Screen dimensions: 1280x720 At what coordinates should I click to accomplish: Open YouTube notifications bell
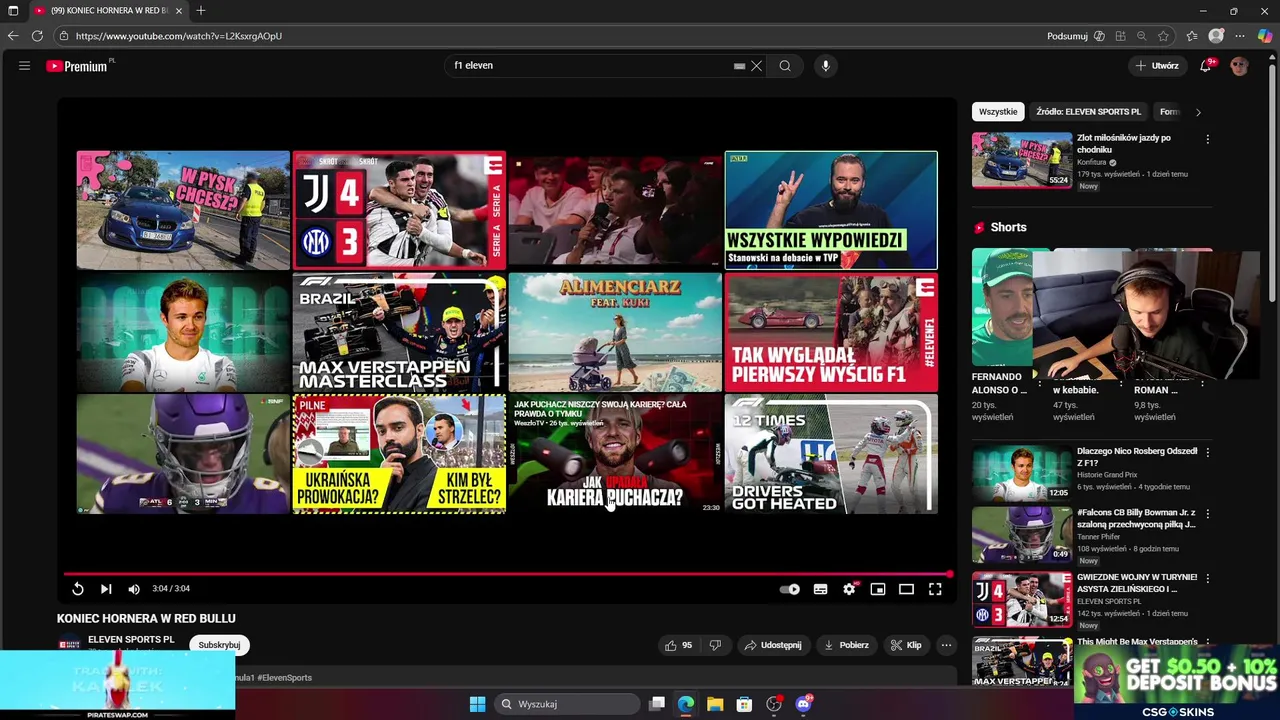click(1207, 66)
